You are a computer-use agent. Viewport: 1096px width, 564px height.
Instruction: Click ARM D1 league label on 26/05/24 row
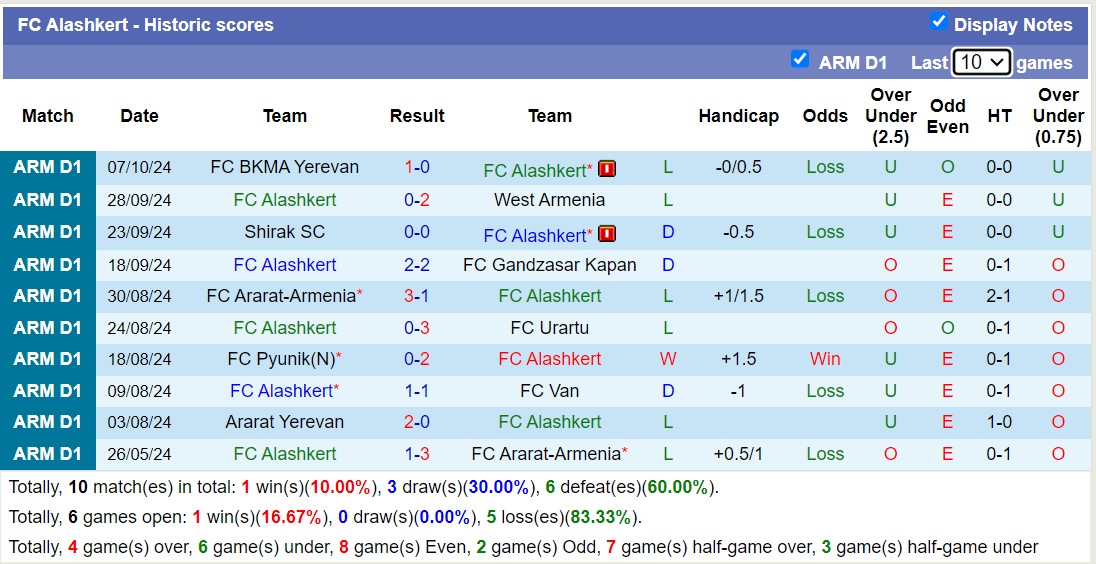[x=48, y=454]
